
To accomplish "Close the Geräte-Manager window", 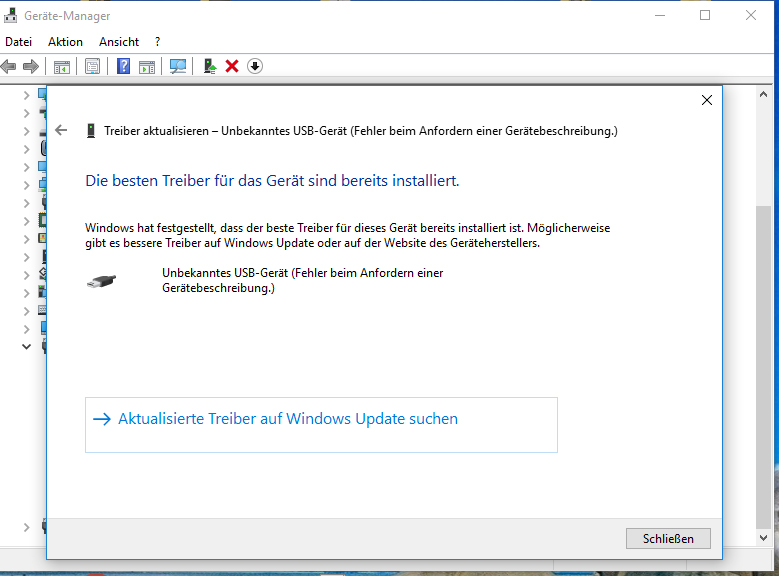I will pyautogui.click(x=751, y=15).
